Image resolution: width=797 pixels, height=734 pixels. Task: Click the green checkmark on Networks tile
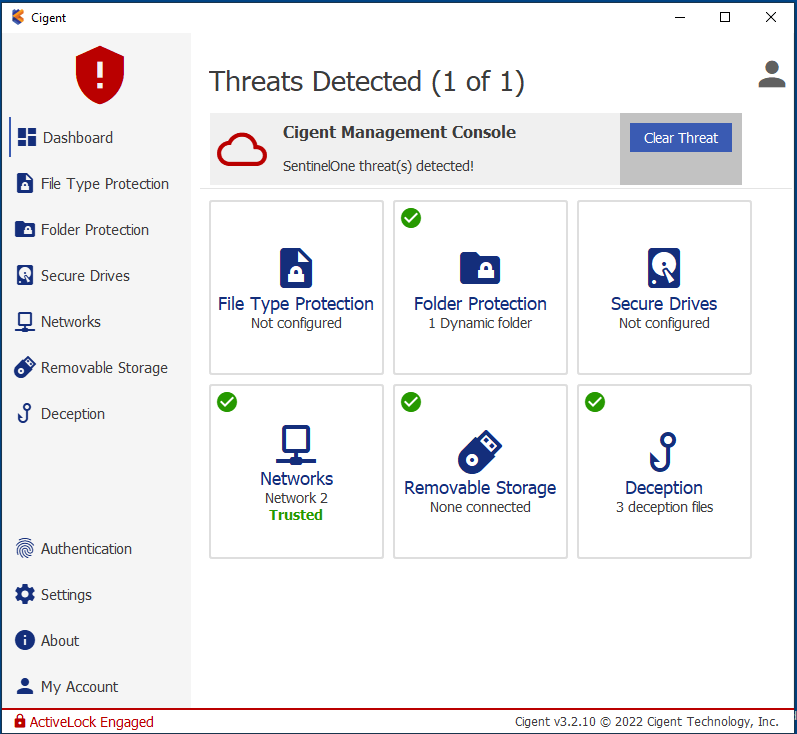(227, 402)
